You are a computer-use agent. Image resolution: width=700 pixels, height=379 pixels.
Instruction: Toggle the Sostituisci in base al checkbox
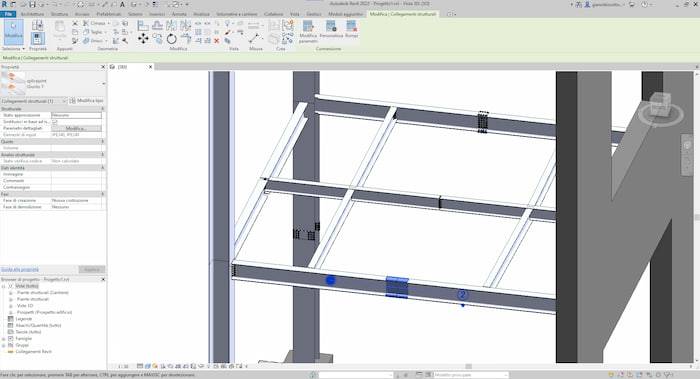point(55,121)
